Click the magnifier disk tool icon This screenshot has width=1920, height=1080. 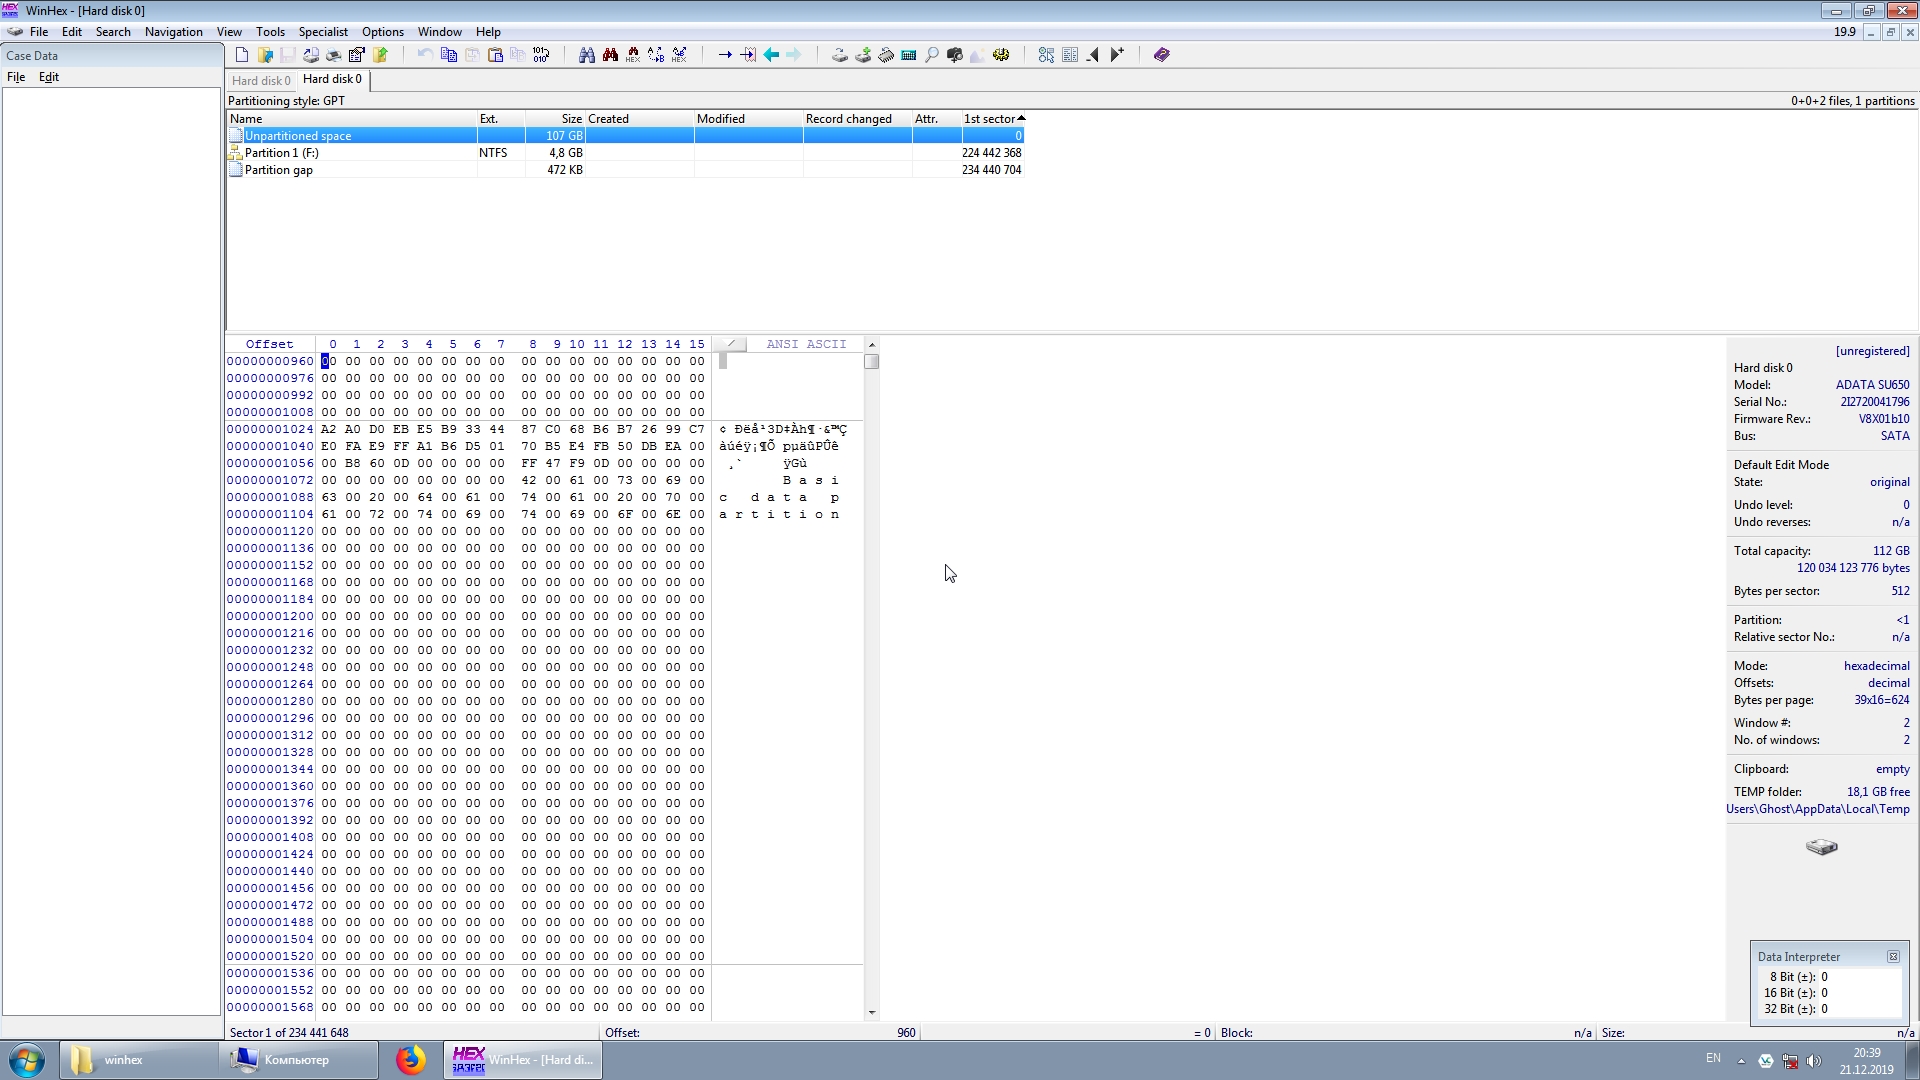pyautogui.click(x=932, y=55)
